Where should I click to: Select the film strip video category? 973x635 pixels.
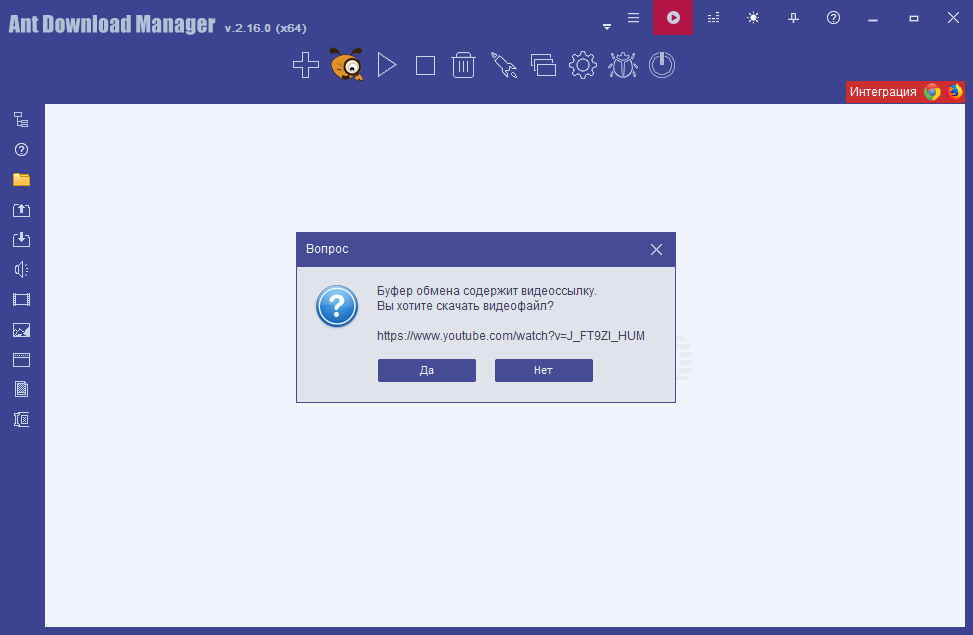coord(21,300)
